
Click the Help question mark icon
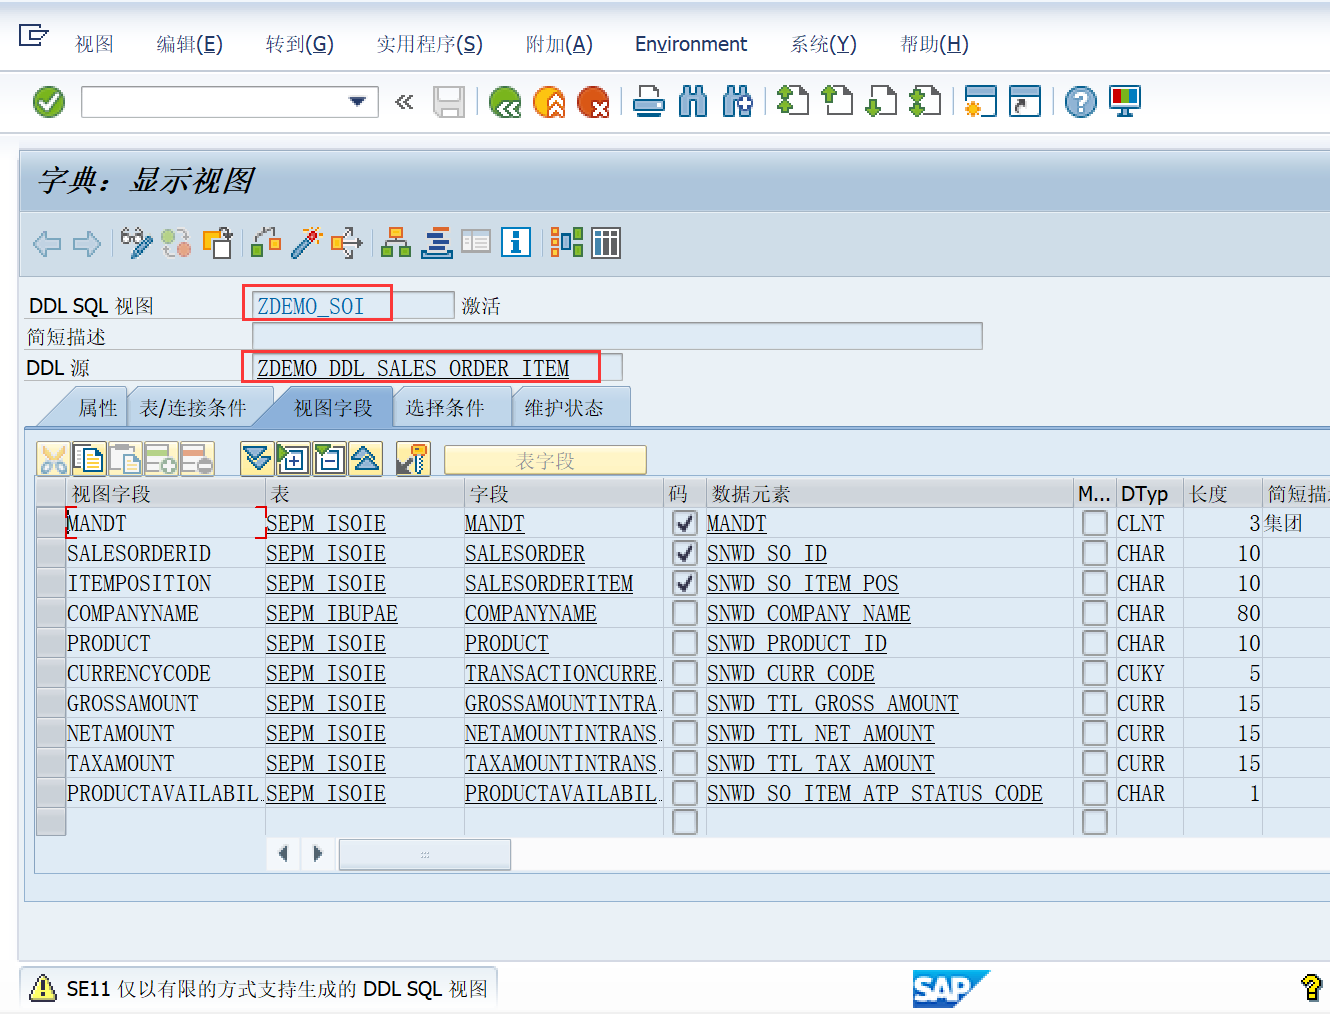point(1081,102)
